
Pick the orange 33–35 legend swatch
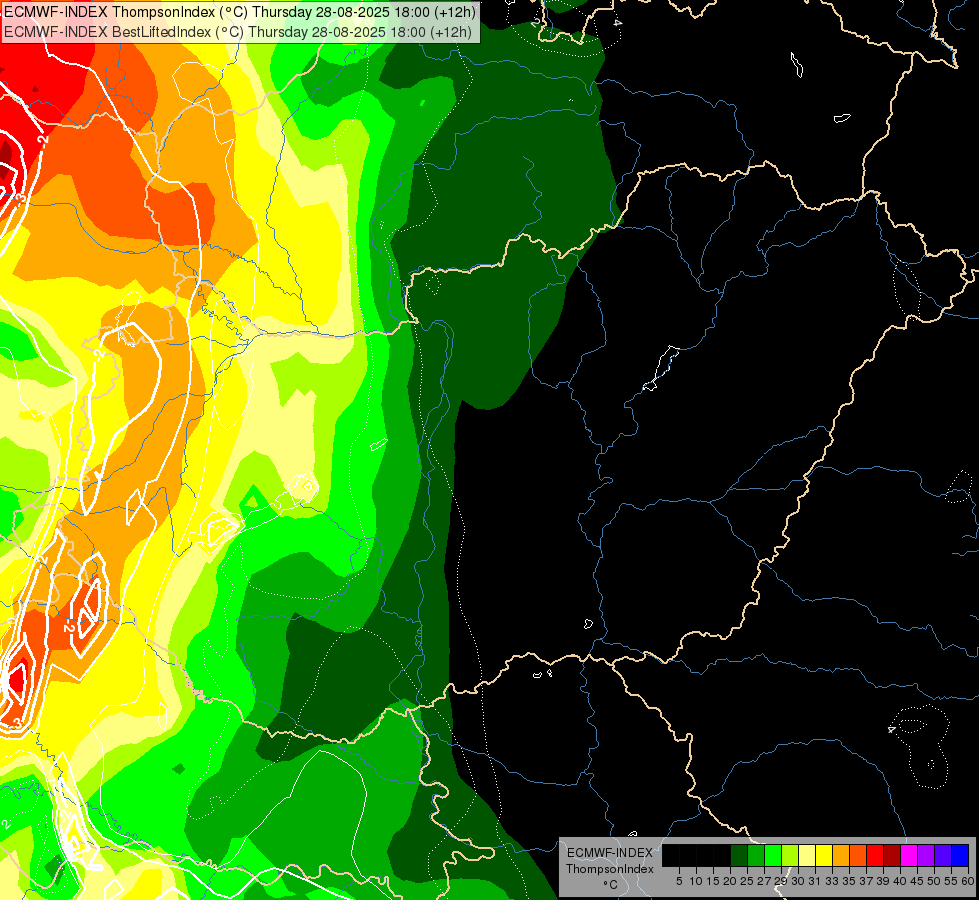tap(840, 855)
